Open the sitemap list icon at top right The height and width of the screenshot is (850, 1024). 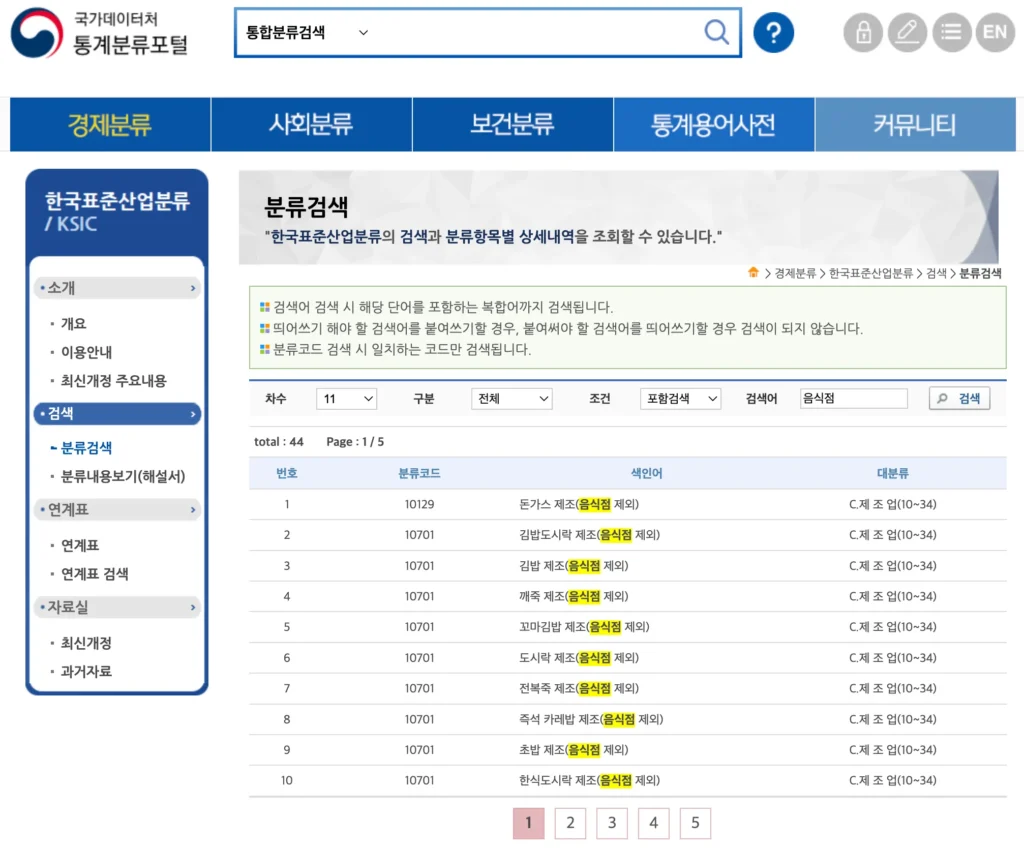tap(951, 32)
